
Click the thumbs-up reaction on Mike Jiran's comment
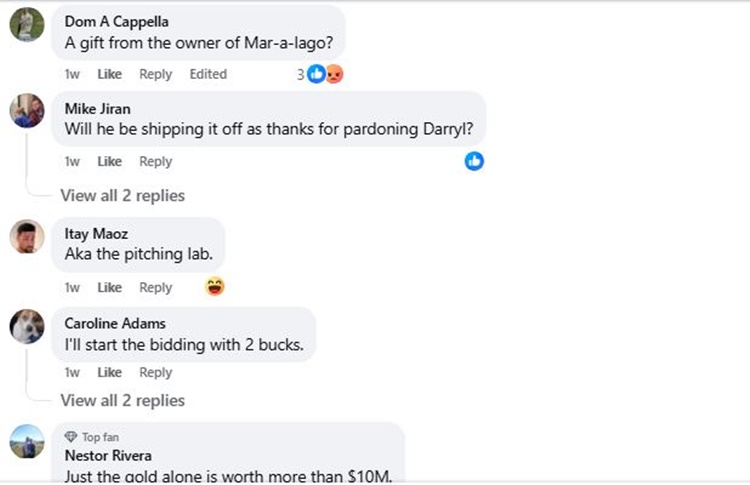[x=474, y=161]
